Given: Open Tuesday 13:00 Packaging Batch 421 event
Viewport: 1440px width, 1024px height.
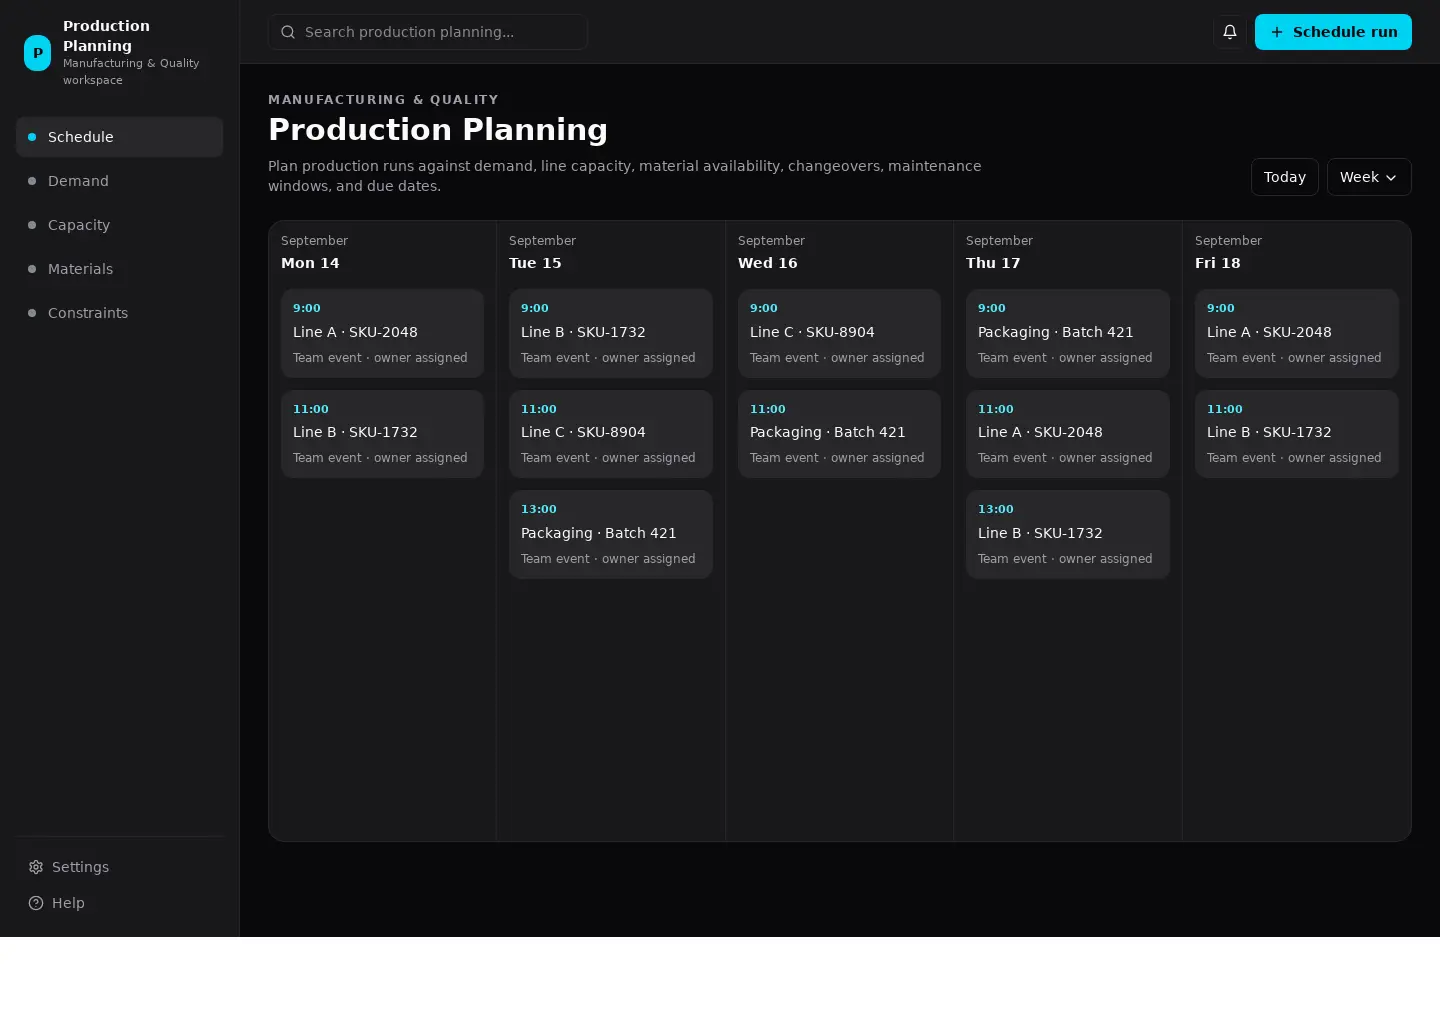Looking at the screenshot, I should tap(610, 534).
